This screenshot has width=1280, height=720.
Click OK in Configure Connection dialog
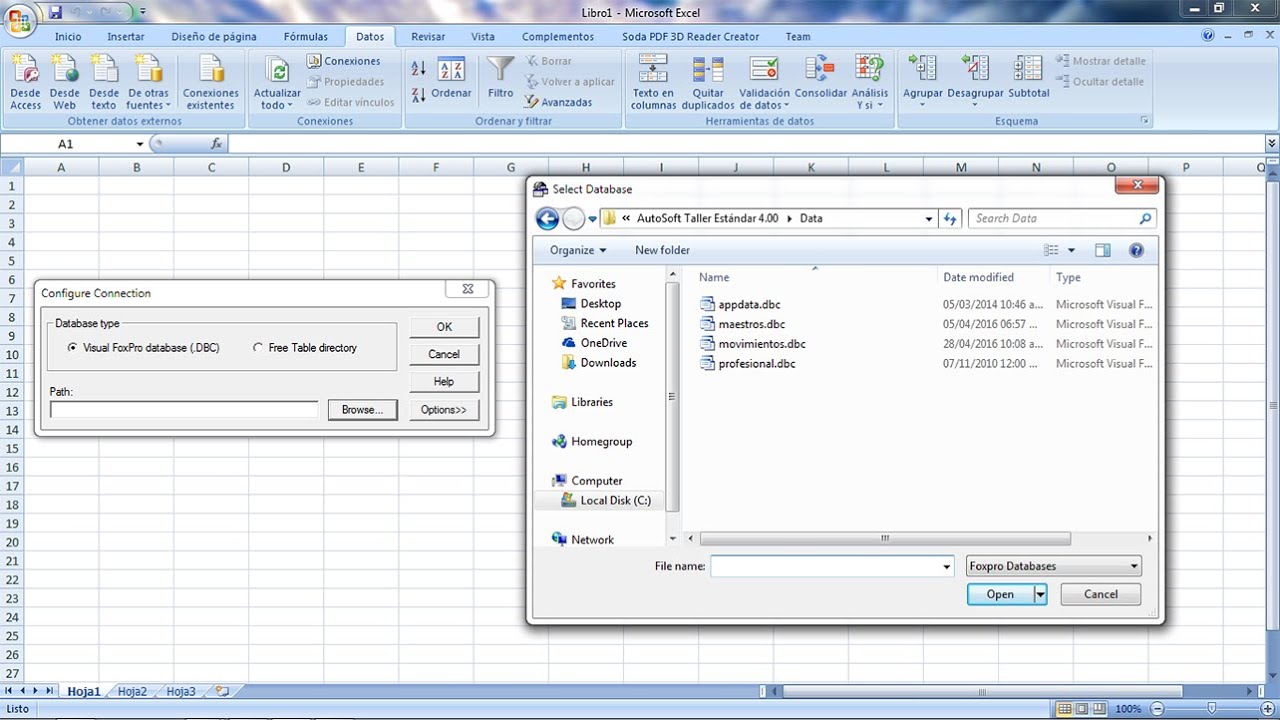click(x=444, y=327)
